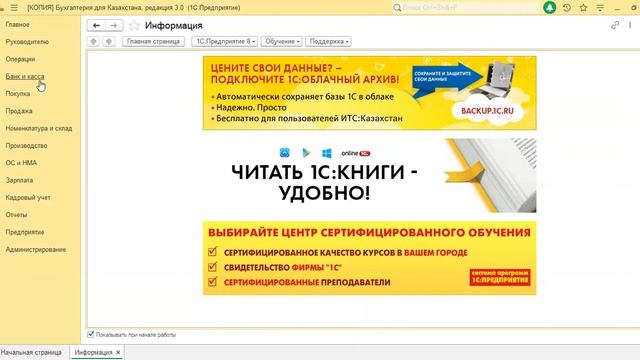This screenshot has width=640, height=360.
Task: Click the система программ 1С:Предприятие red badge
Action: click(500, 277)
